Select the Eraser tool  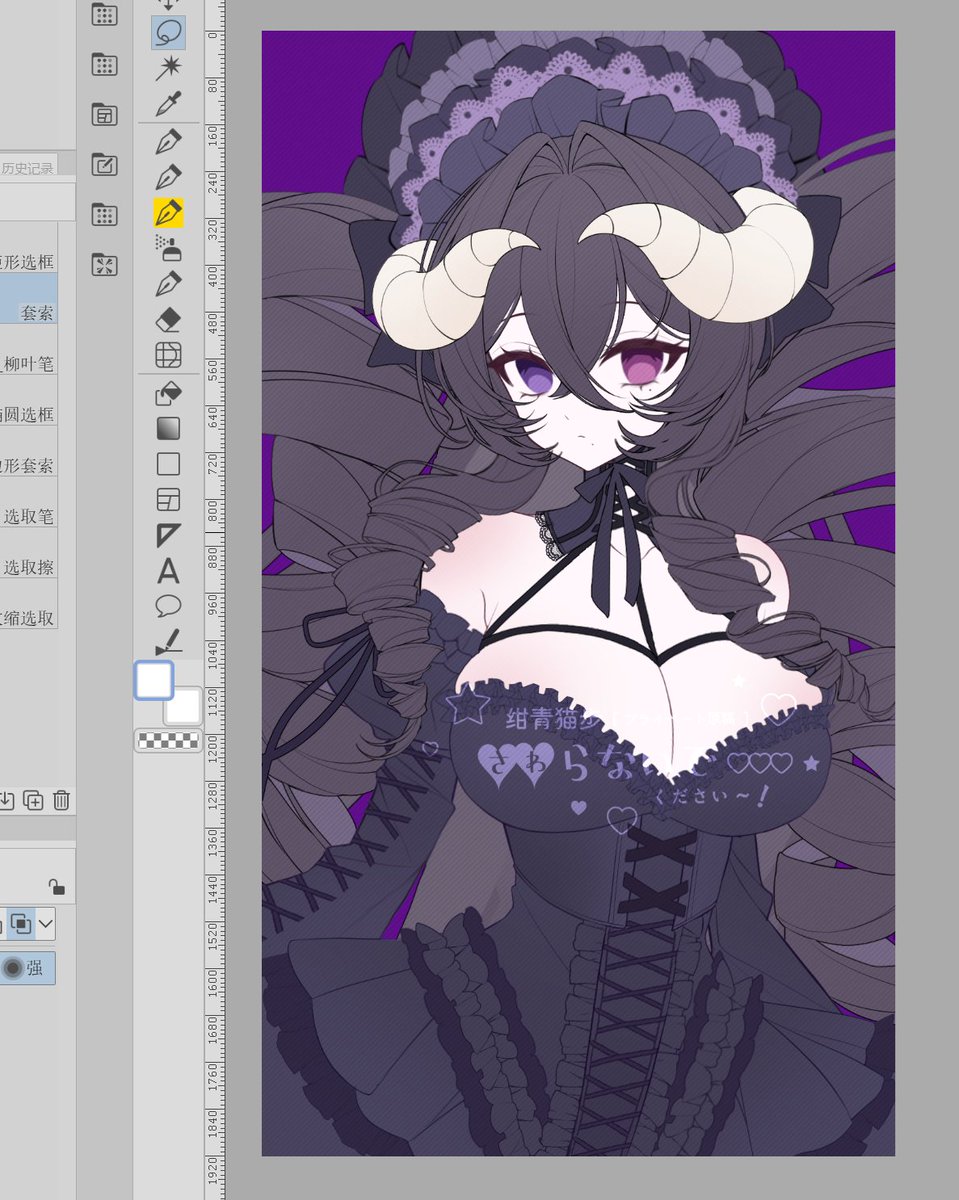(x=168, y=320)
